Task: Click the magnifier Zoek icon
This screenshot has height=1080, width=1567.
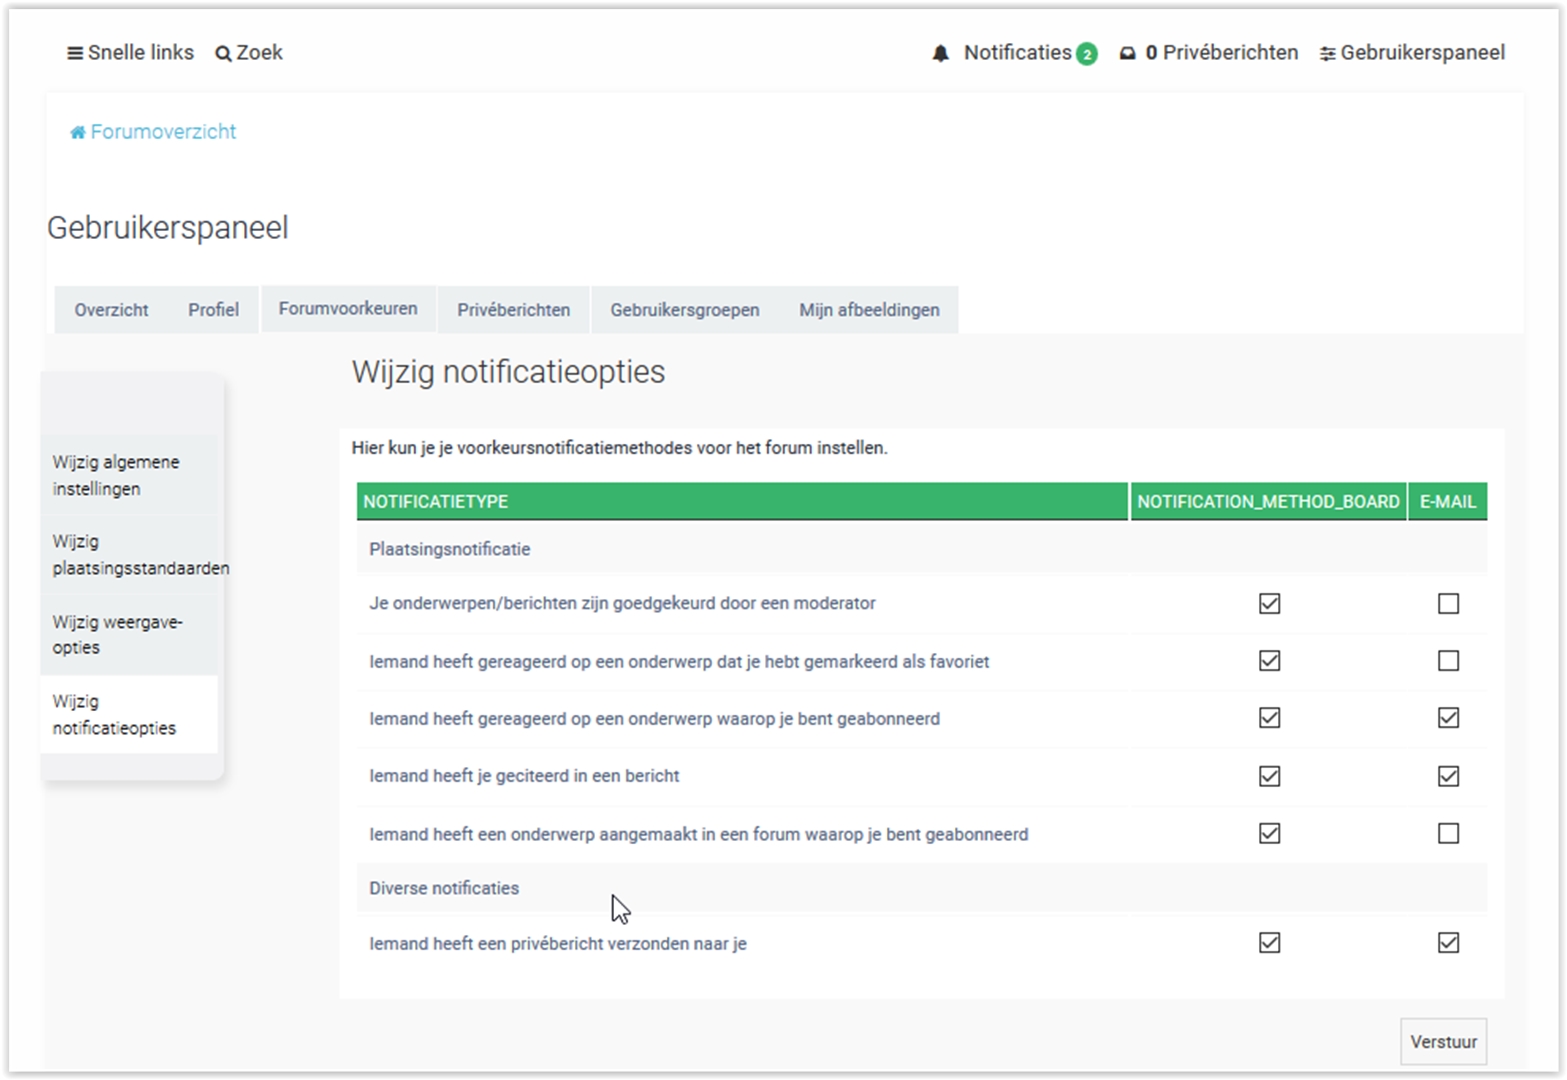Action: click(223, 54)
